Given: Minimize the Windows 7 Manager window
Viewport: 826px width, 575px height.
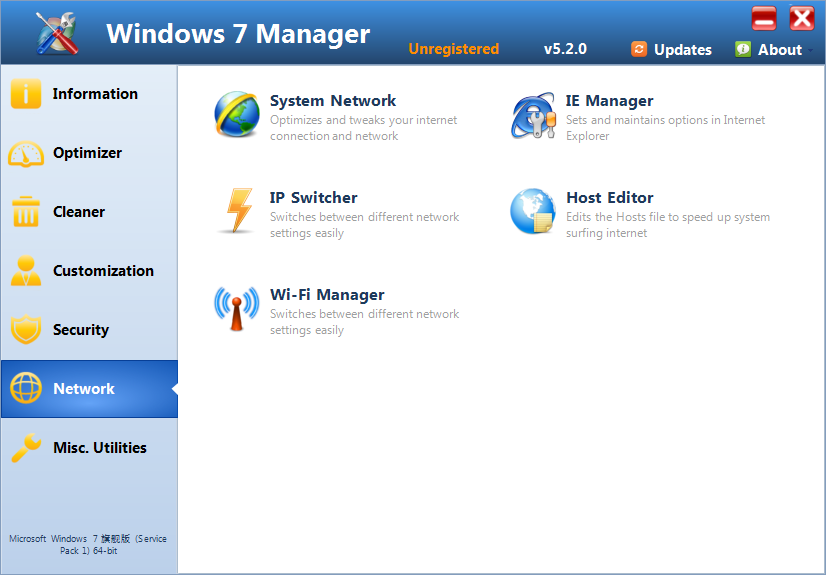Looking at the screenshot, I should [764, 19].
